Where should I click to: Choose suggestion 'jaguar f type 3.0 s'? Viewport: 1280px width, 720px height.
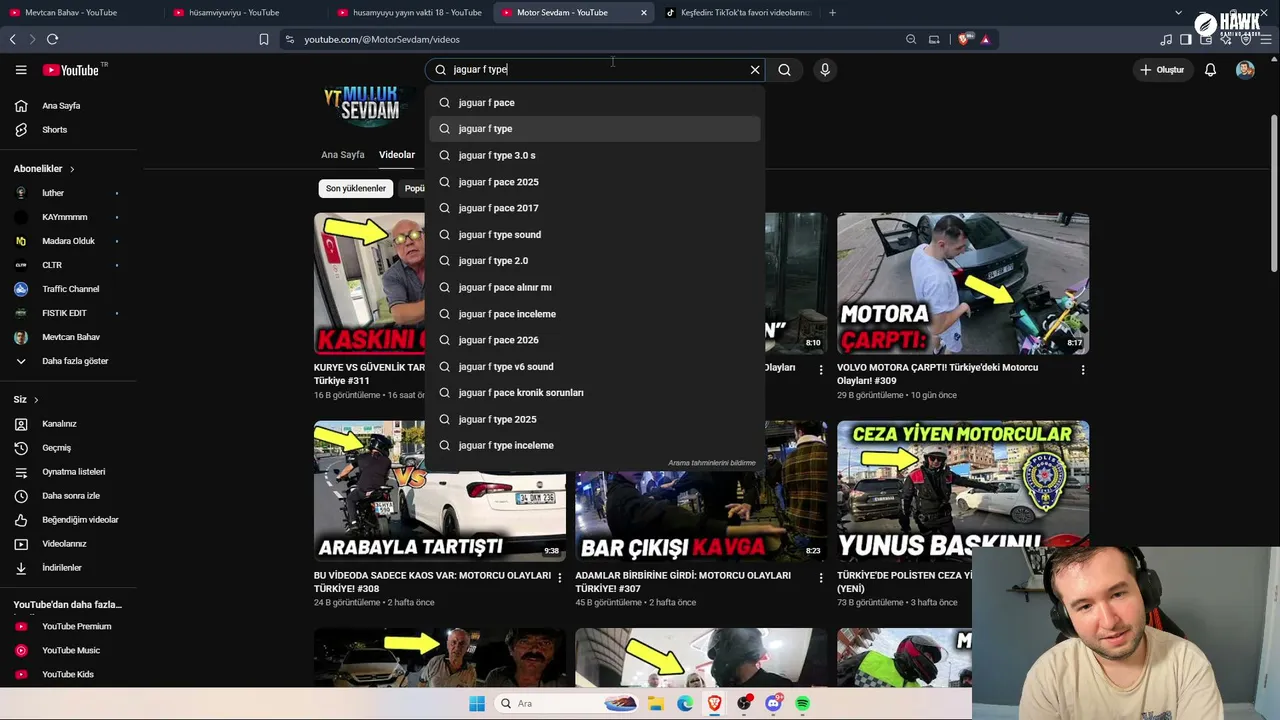tap(595, 156)
